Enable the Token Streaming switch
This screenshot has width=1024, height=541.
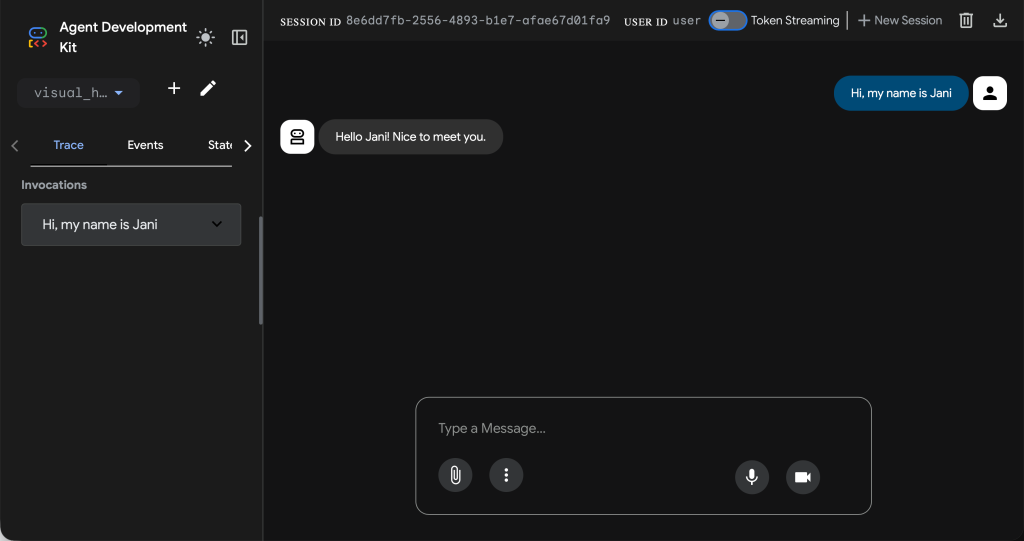[728, 20]
